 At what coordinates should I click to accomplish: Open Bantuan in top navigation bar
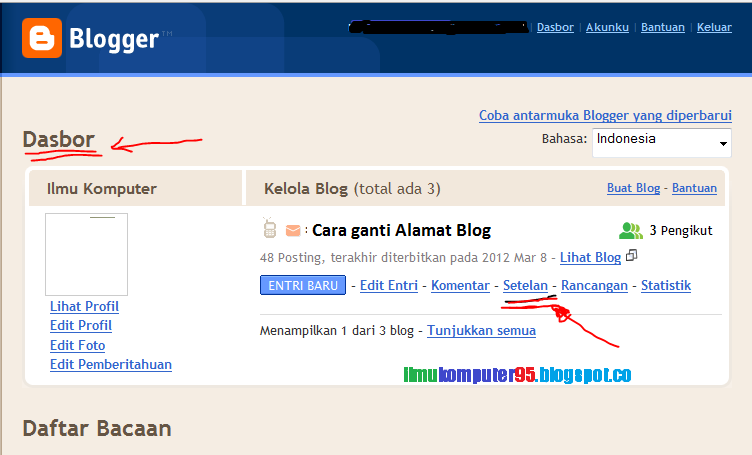coord(663,27)
